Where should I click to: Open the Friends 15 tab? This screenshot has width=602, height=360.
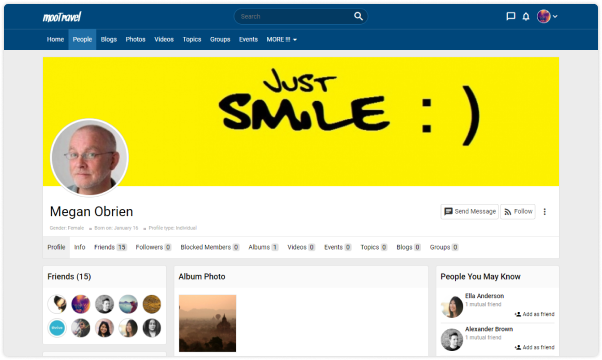(x=110, y=247)
